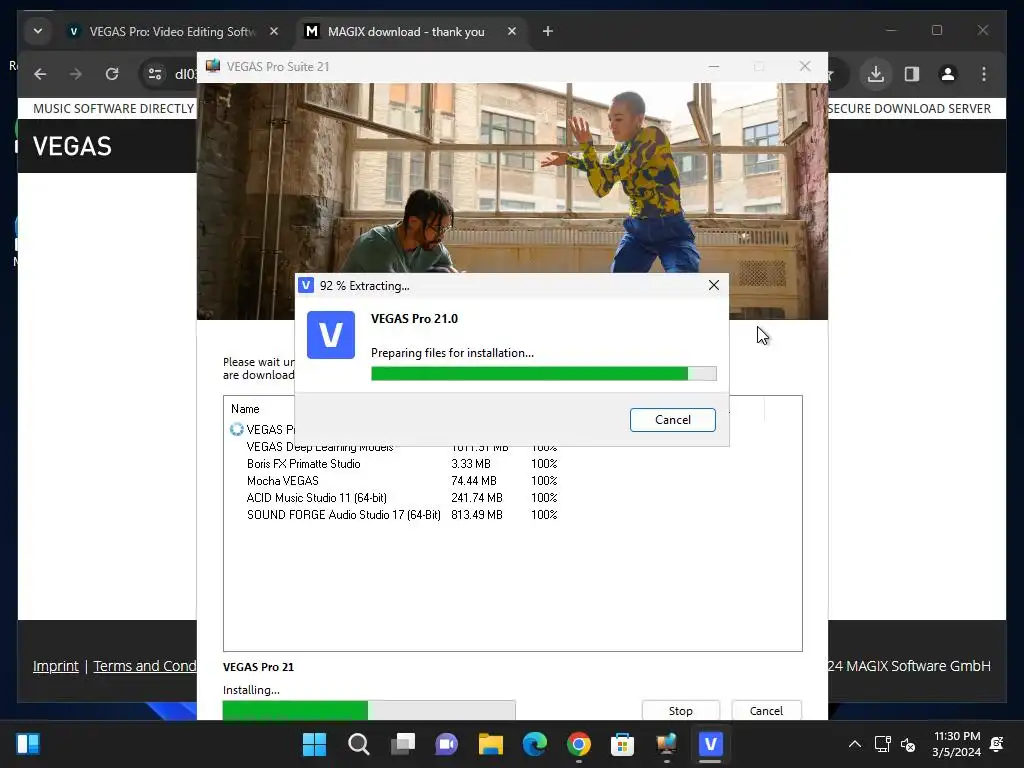Click the small V icon in the Extracting title bar
The width and height of the screenshot is (1024, 768).
click(306, 285)
